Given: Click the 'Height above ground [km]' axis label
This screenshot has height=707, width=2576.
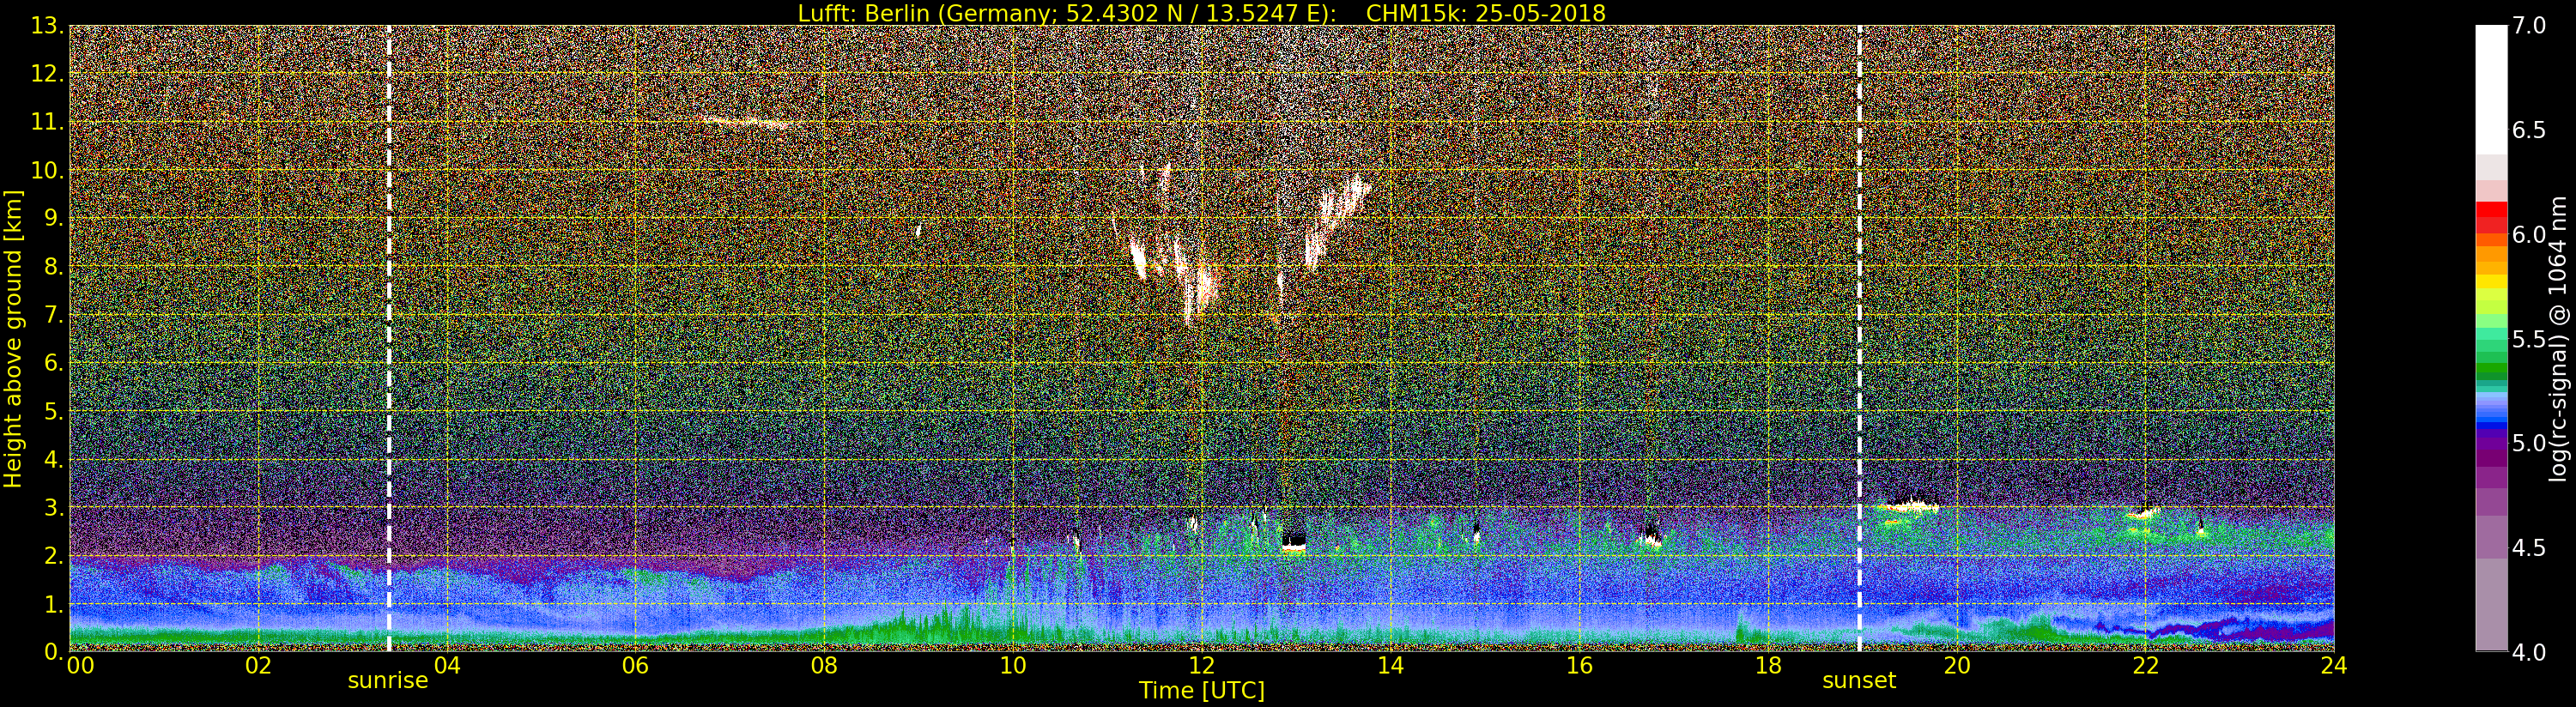Looking at the screenshot, I should coord(13,339).
